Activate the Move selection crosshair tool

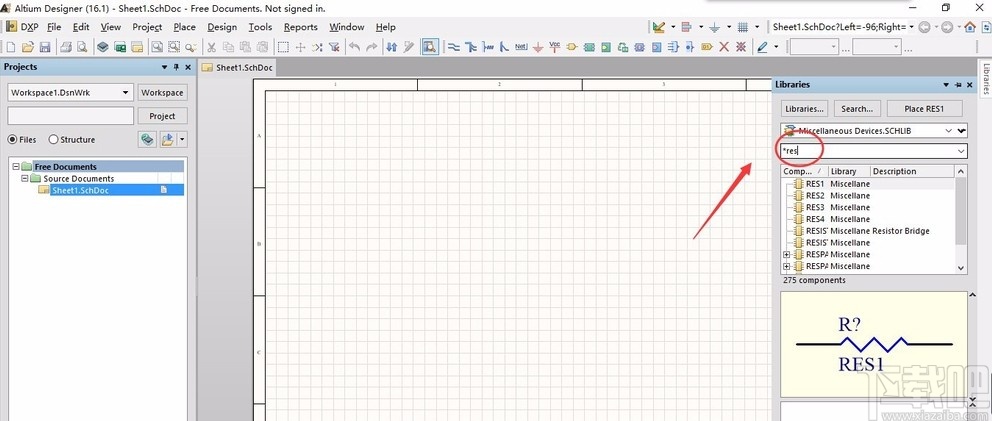[x=301, y=47]
